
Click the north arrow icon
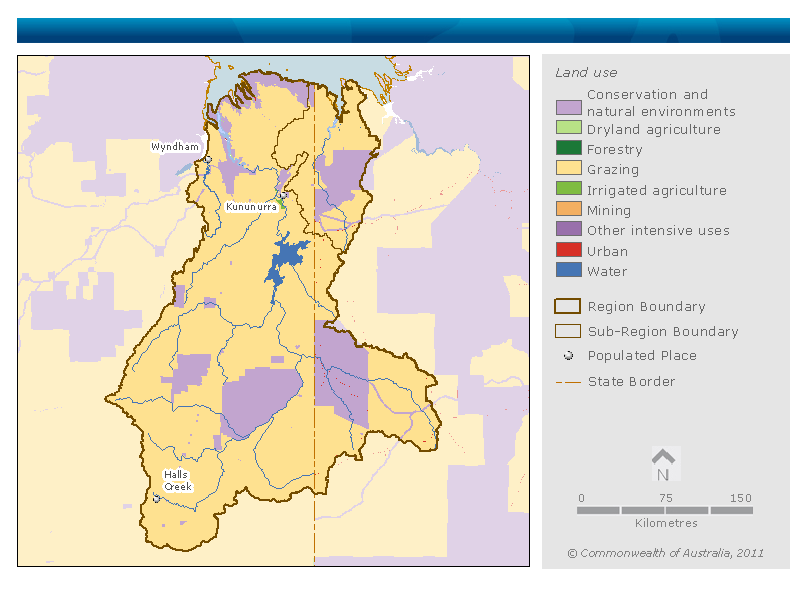(664, 464)
